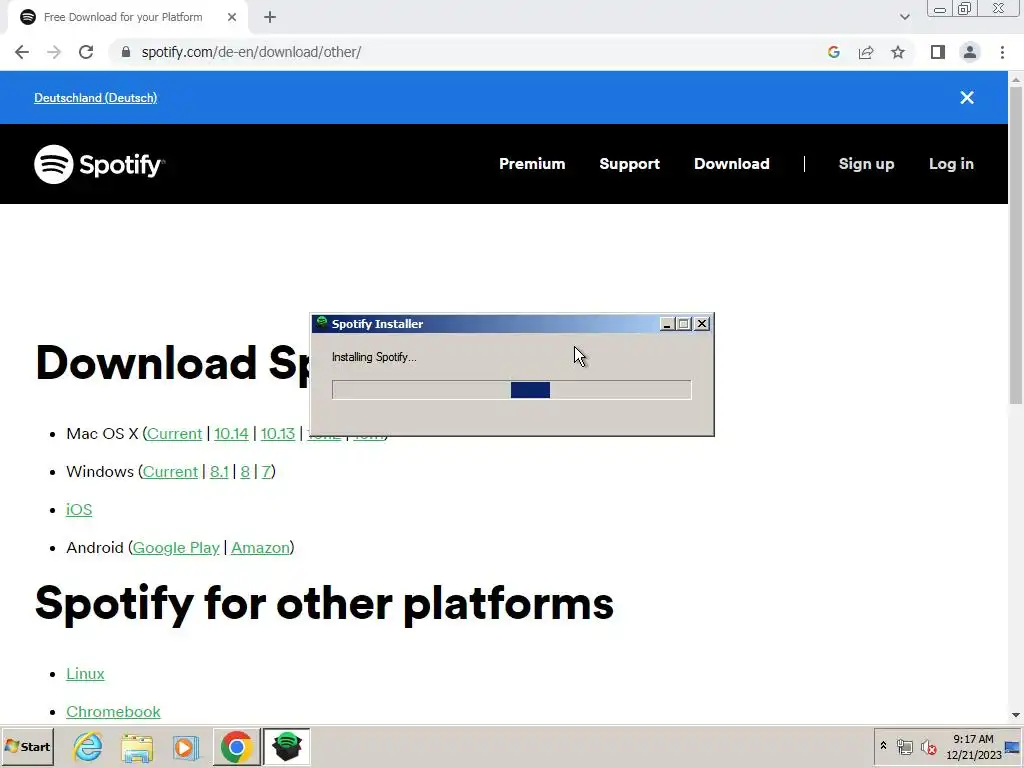Click the network tray icon

pyautogui.click(x=904, y=746)
